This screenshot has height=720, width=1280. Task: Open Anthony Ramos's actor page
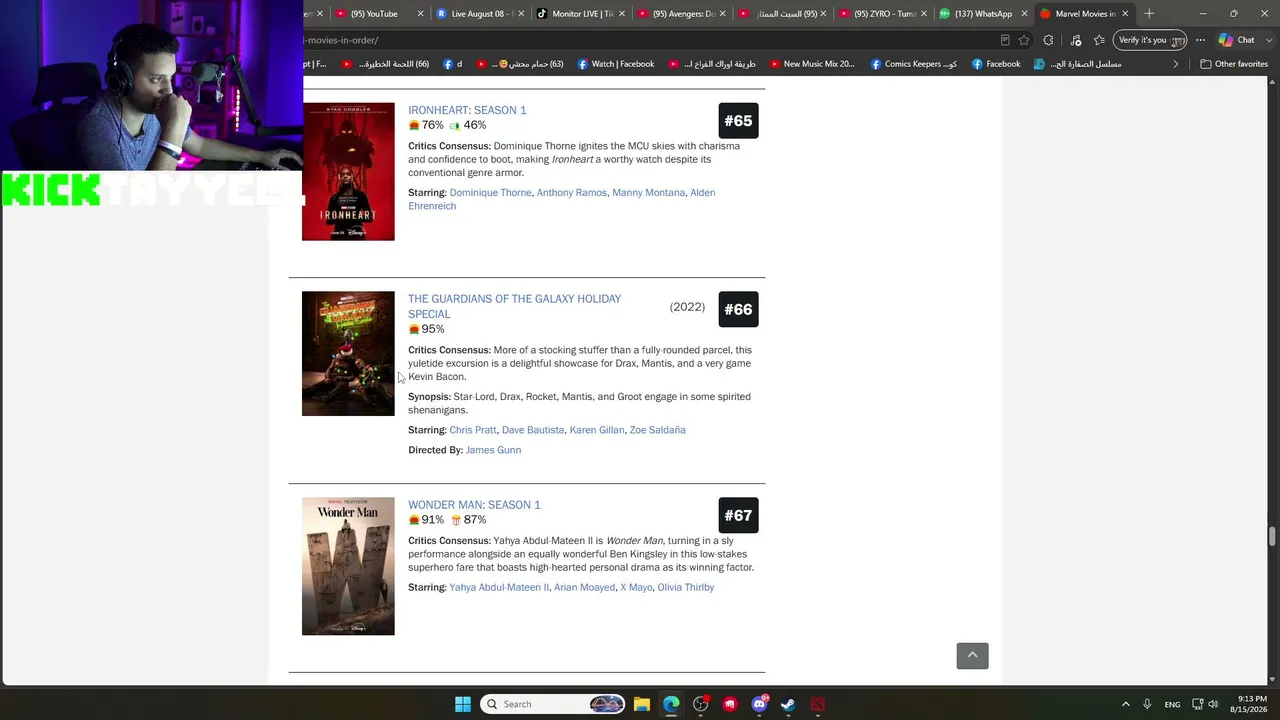pyautogui.click(x=572, y=192)
